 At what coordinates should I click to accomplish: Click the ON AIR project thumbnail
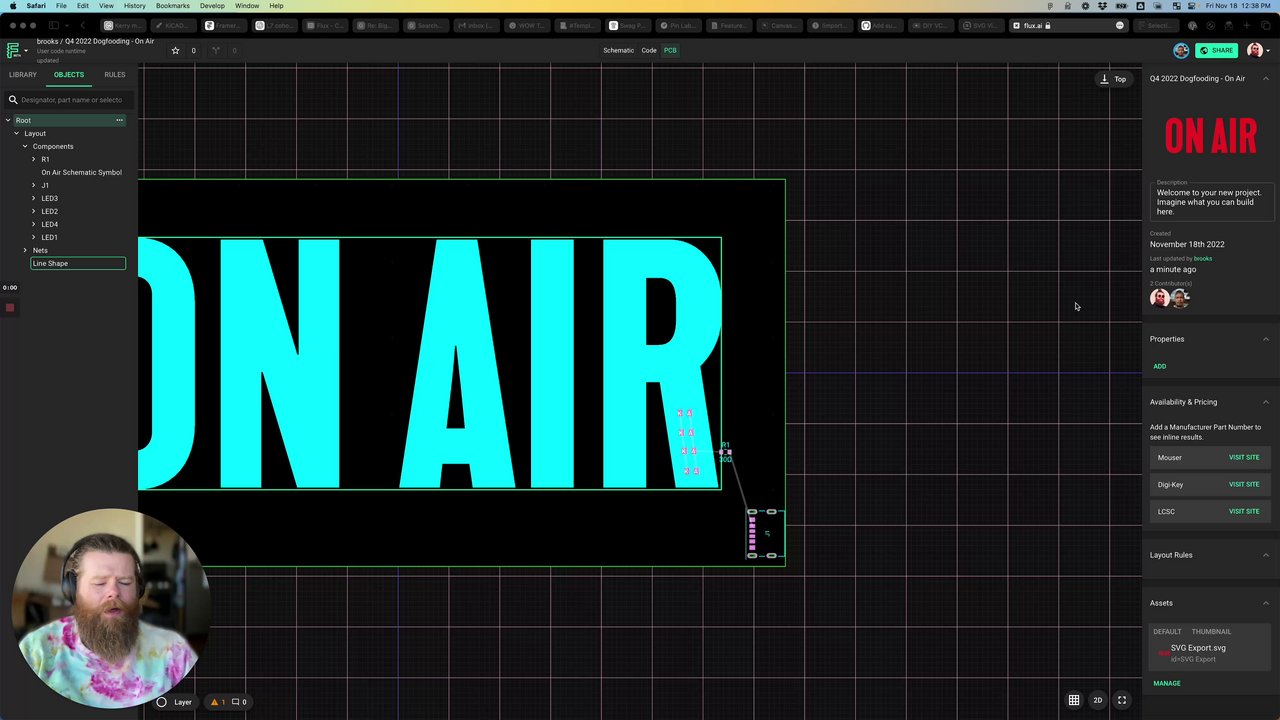(x=1210, y=135)
